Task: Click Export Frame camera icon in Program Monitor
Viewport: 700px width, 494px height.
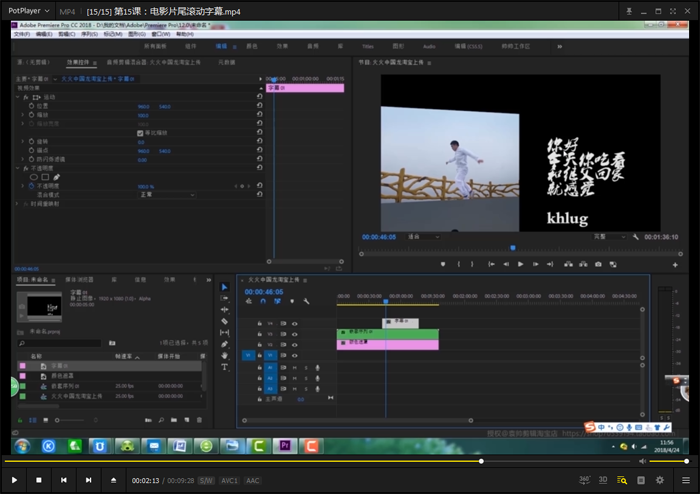Action: [x=598, y=264]
